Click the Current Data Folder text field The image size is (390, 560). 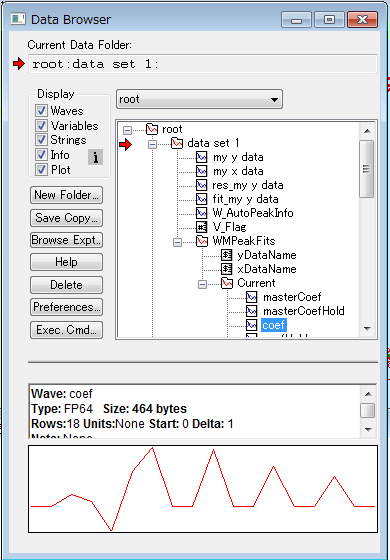coord(202,64)
